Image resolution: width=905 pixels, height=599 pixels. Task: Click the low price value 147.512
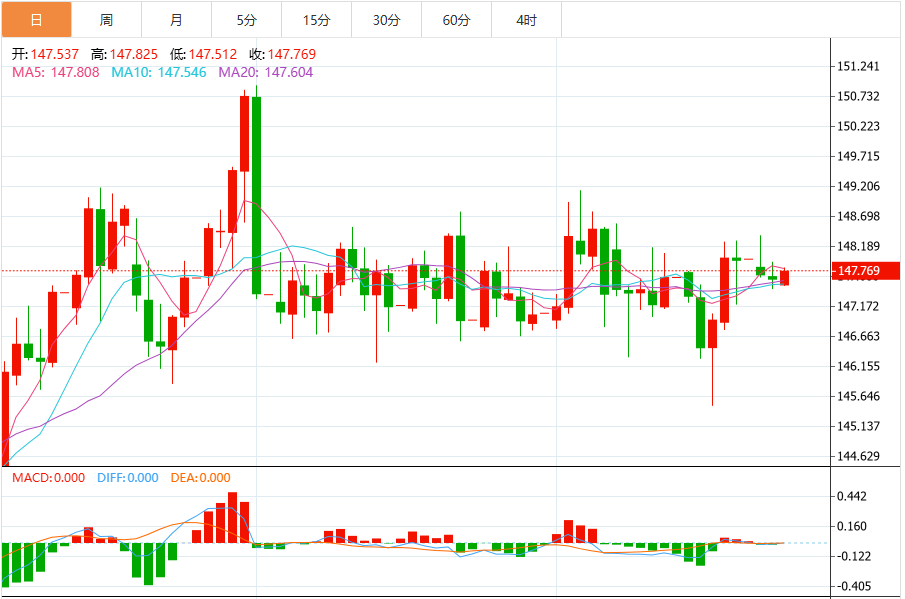(213, 54)
